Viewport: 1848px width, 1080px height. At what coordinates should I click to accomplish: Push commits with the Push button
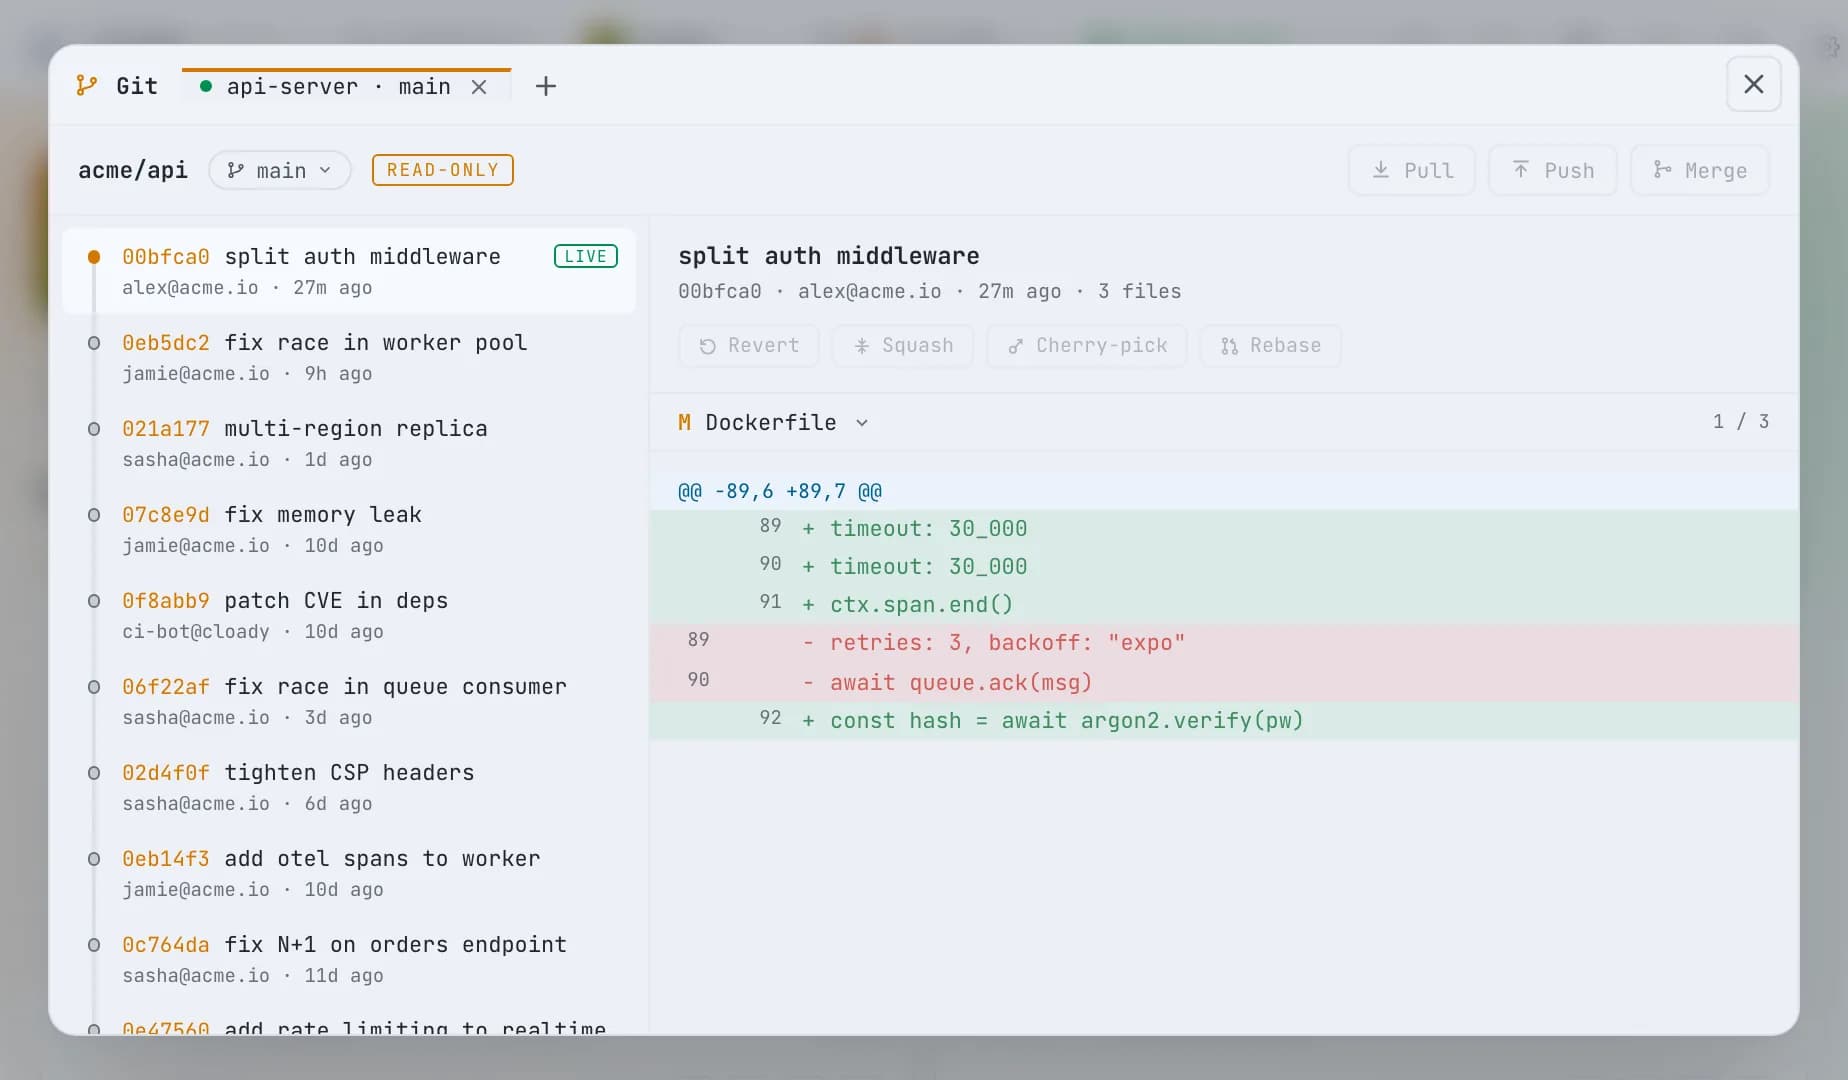click(x=1552, y=170)
